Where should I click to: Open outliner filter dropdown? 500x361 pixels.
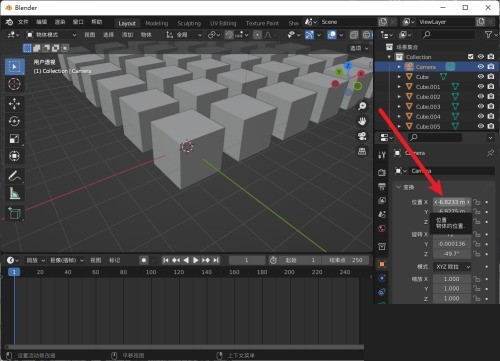490,35
